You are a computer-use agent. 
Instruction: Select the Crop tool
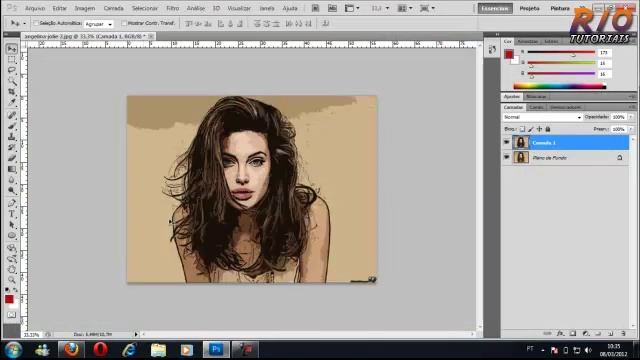click(12, 92)
